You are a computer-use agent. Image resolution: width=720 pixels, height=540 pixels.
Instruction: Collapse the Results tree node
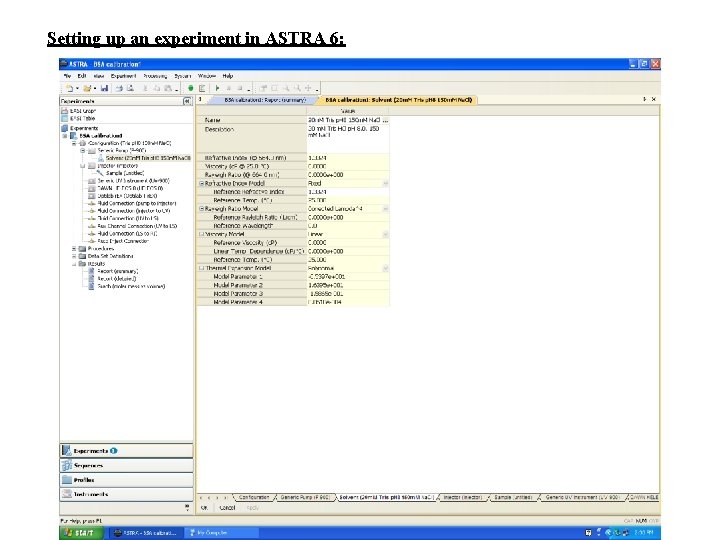(x=73, y=264)
